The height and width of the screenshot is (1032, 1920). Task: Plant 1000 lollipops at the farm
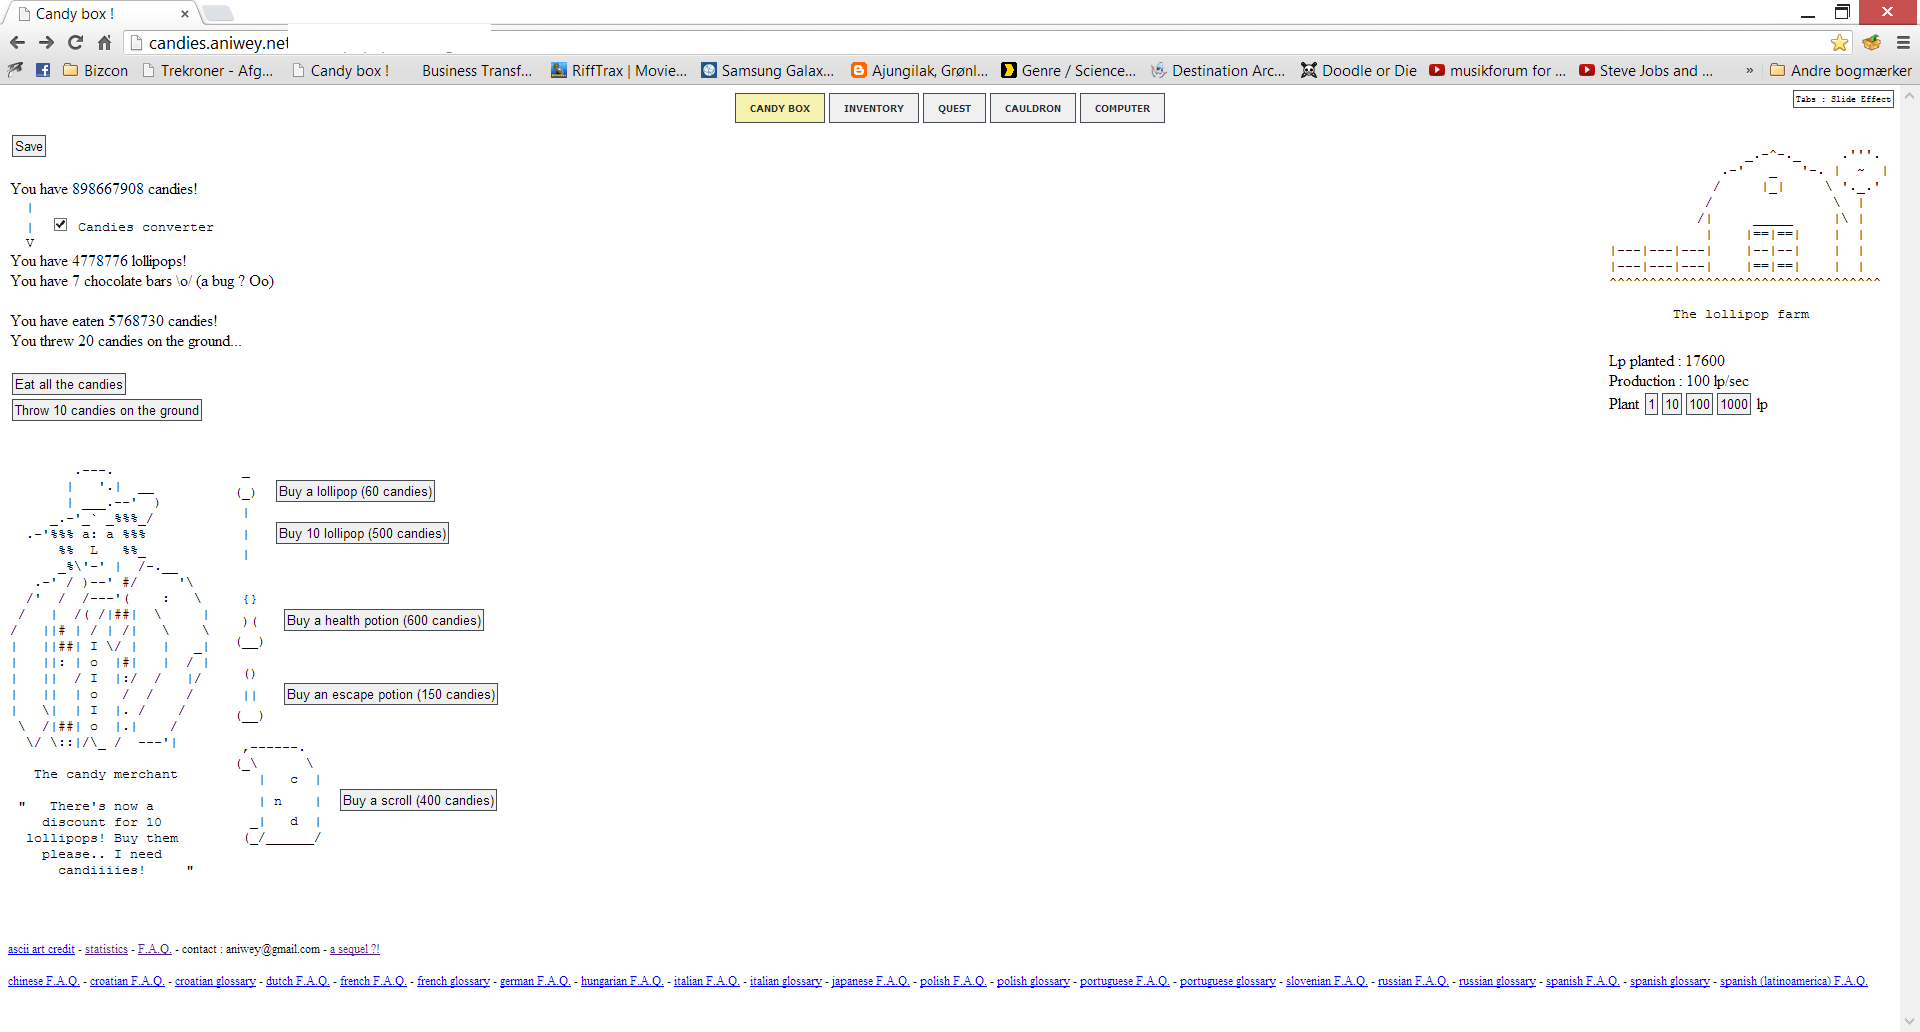click(1733, 404)
